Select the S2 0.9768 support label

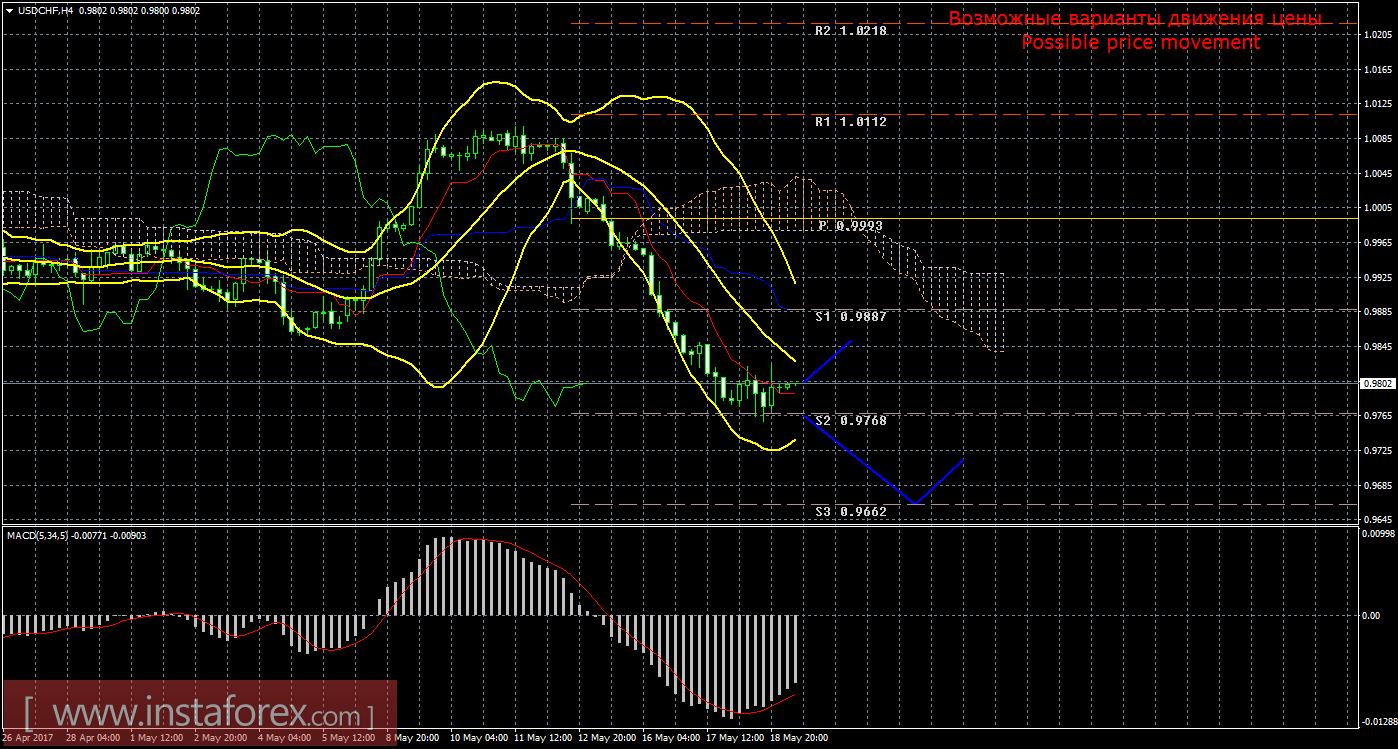[x=850, y=421]
